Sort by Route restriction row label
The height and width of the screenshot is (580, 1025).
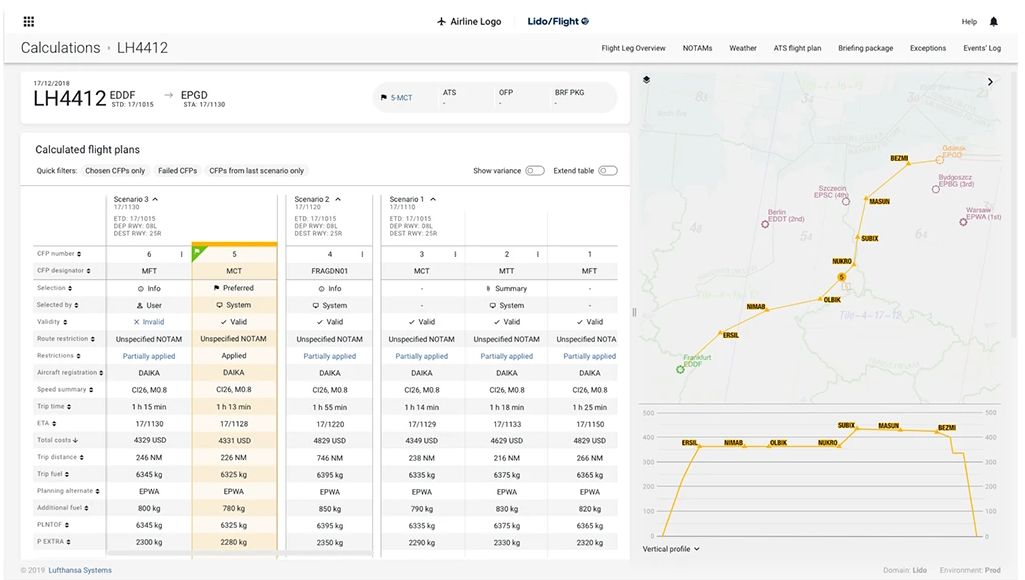(65, 339)
